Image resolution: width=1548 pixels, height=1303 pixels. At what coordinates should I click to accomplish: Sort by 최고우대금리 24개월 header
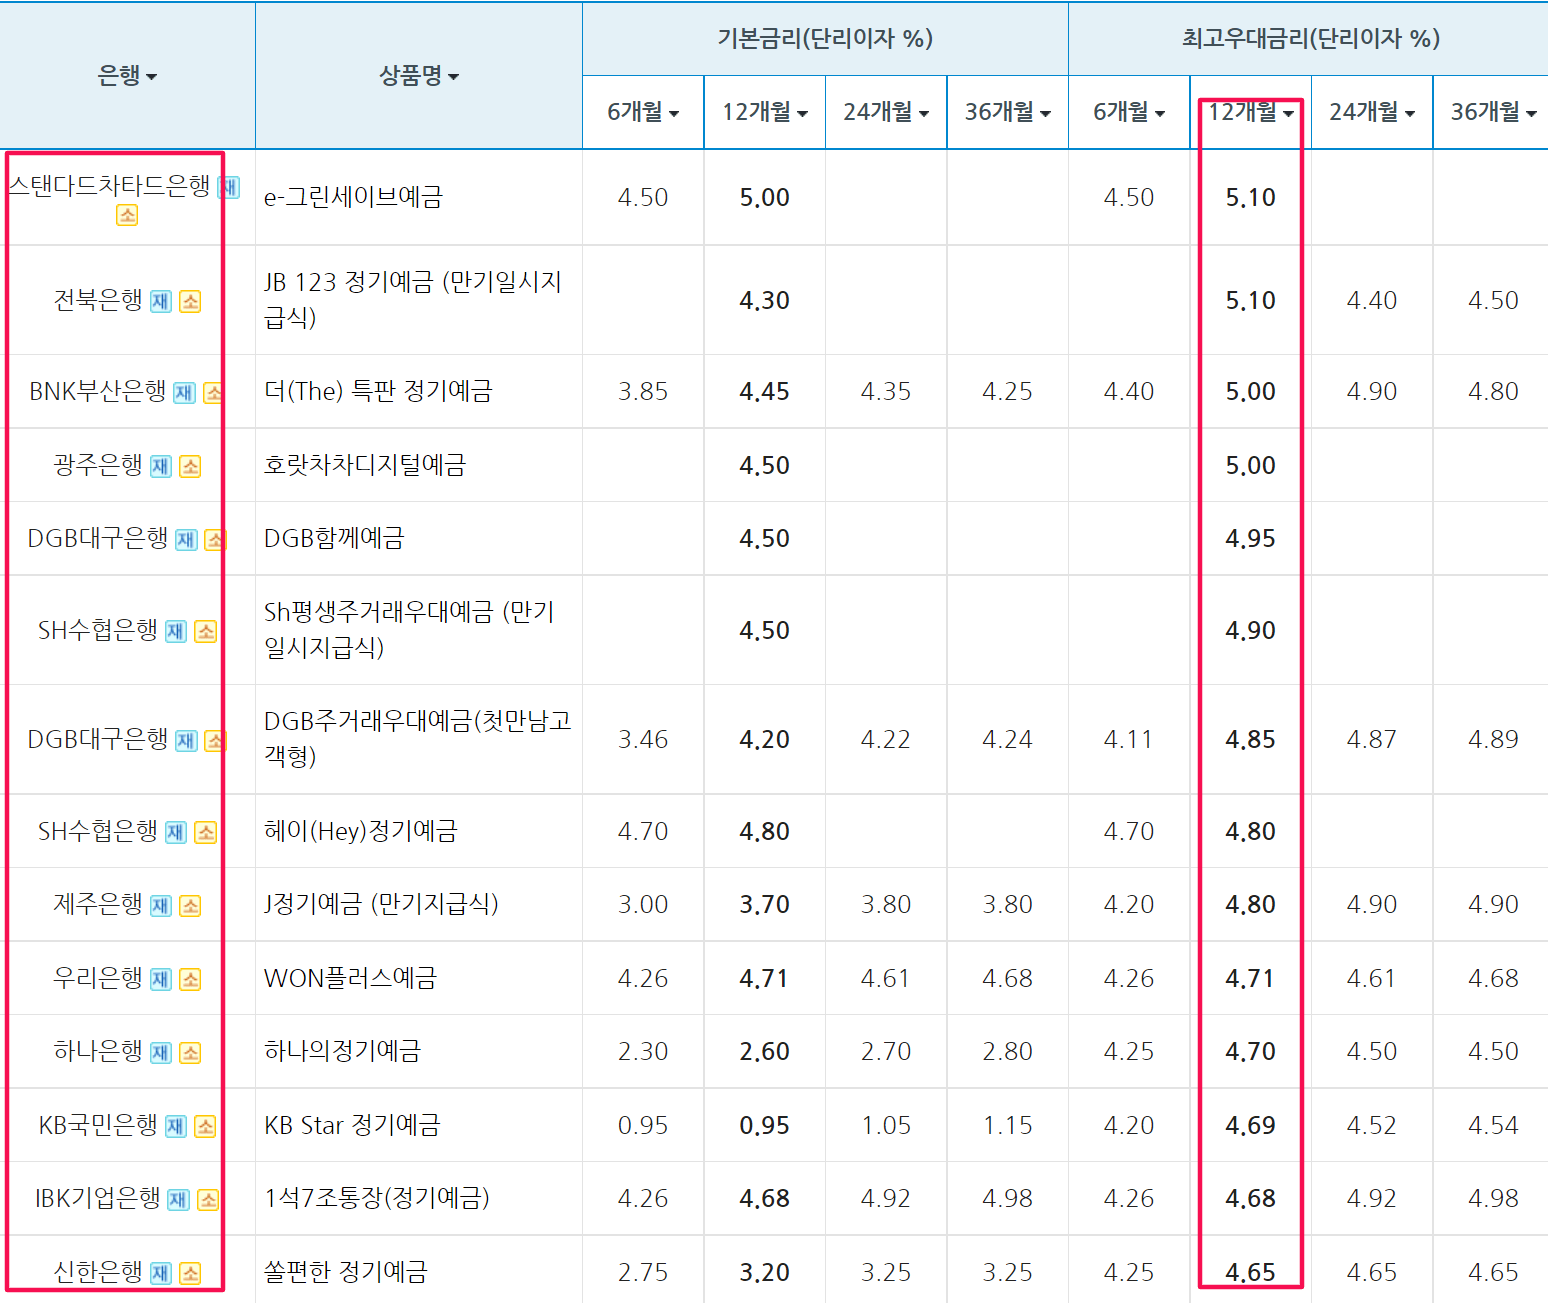tap(1372, 112)
